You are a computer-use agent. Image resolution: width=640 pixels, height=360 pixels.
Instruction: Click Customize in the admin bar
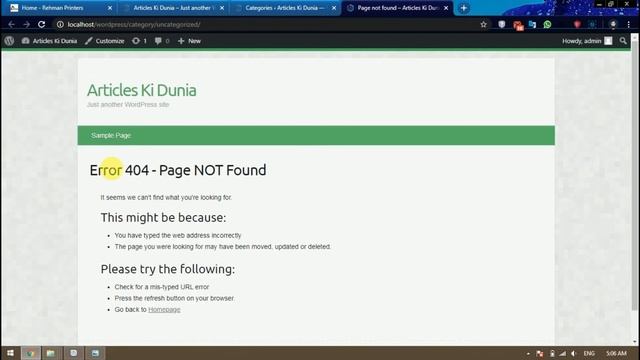pos(105,41)
